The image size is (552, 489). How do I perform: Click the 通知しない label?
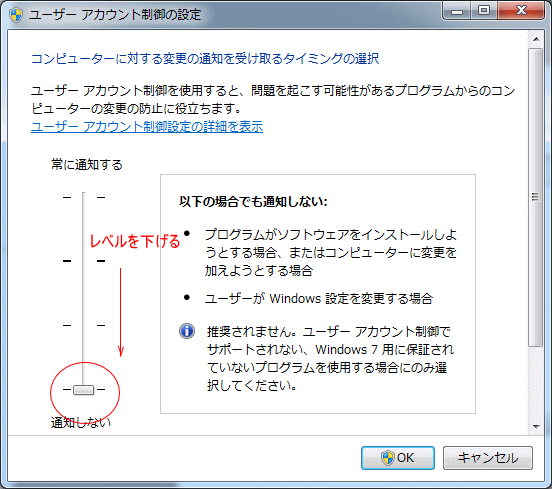[x=81, y=422]
